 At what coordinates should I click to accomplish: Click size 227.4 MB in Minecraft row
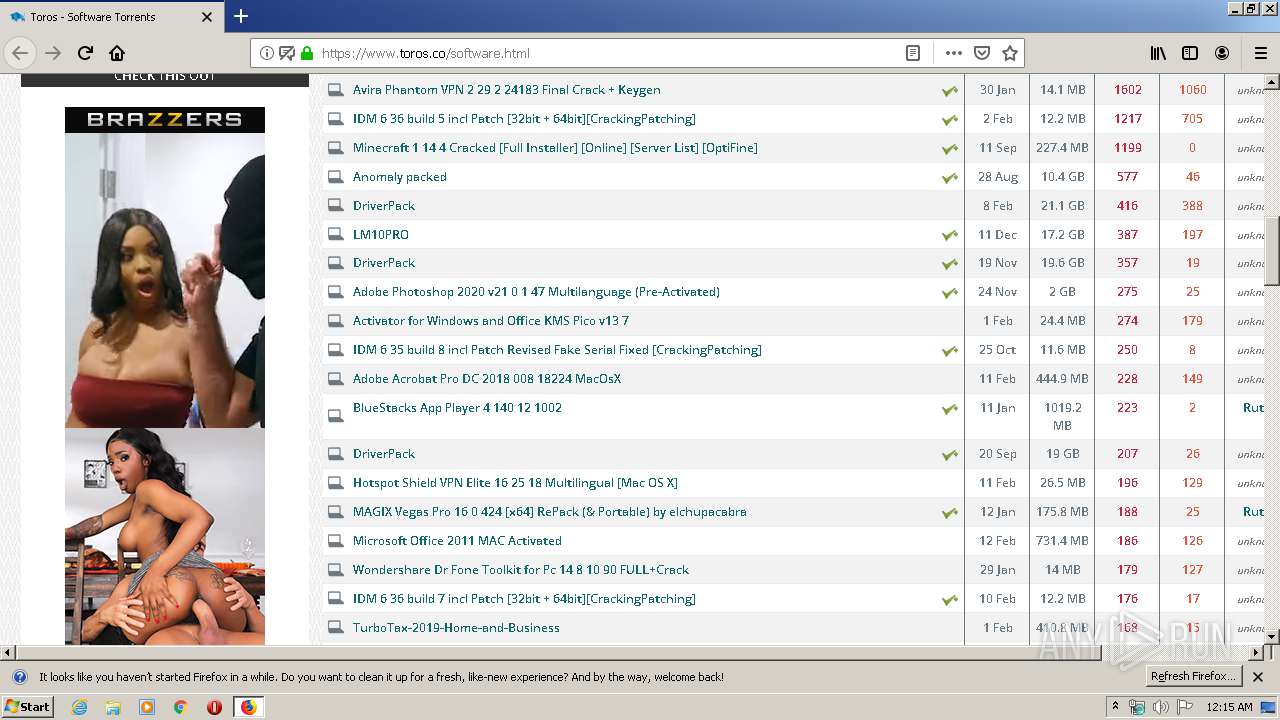(x=1061, y=148)
